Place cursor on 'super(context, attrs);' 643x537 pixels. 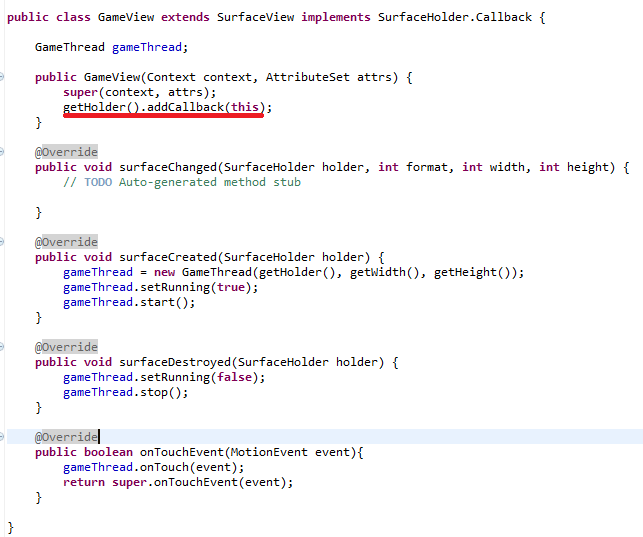tap(139, 92)
